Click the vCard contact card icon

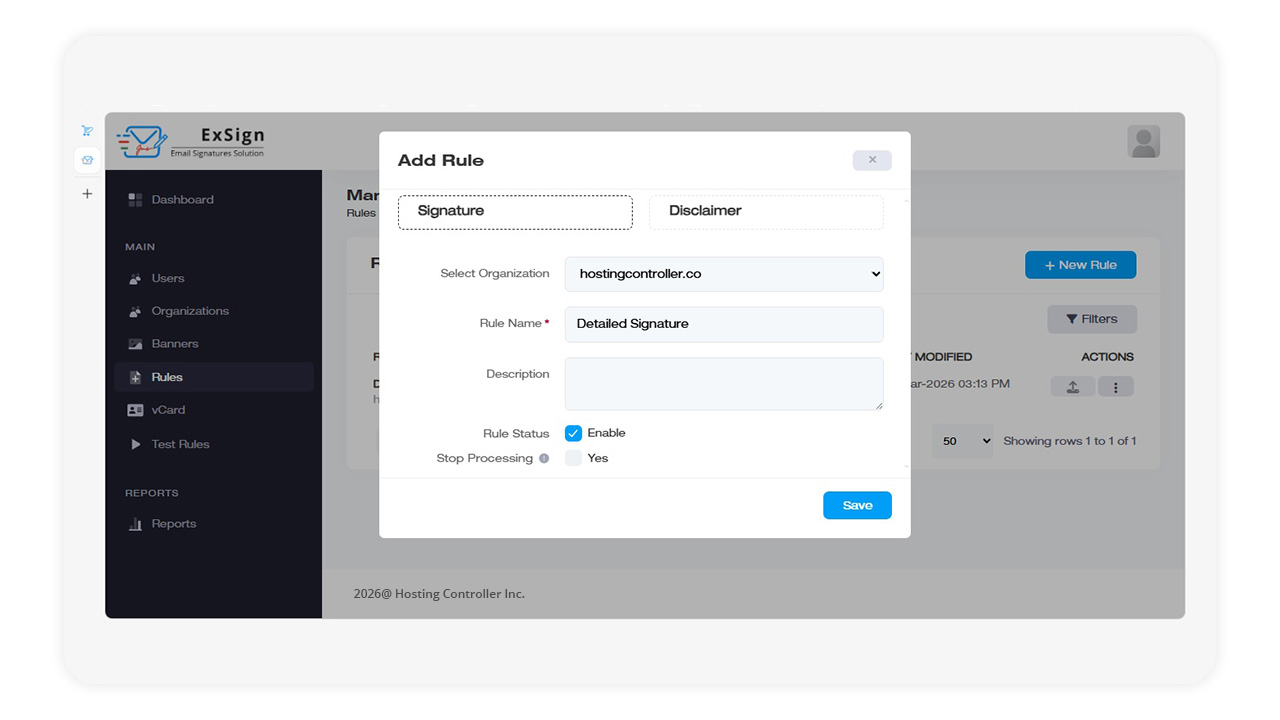point(135,410)
